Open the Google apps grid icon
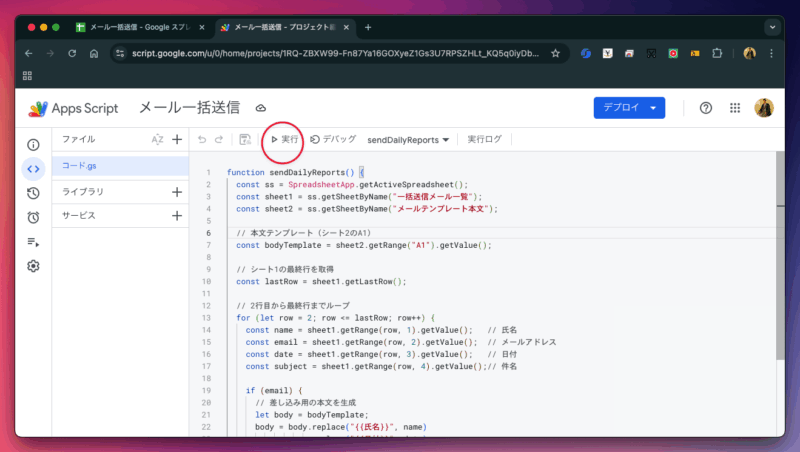Screen dimensions: 800x452 735,108
